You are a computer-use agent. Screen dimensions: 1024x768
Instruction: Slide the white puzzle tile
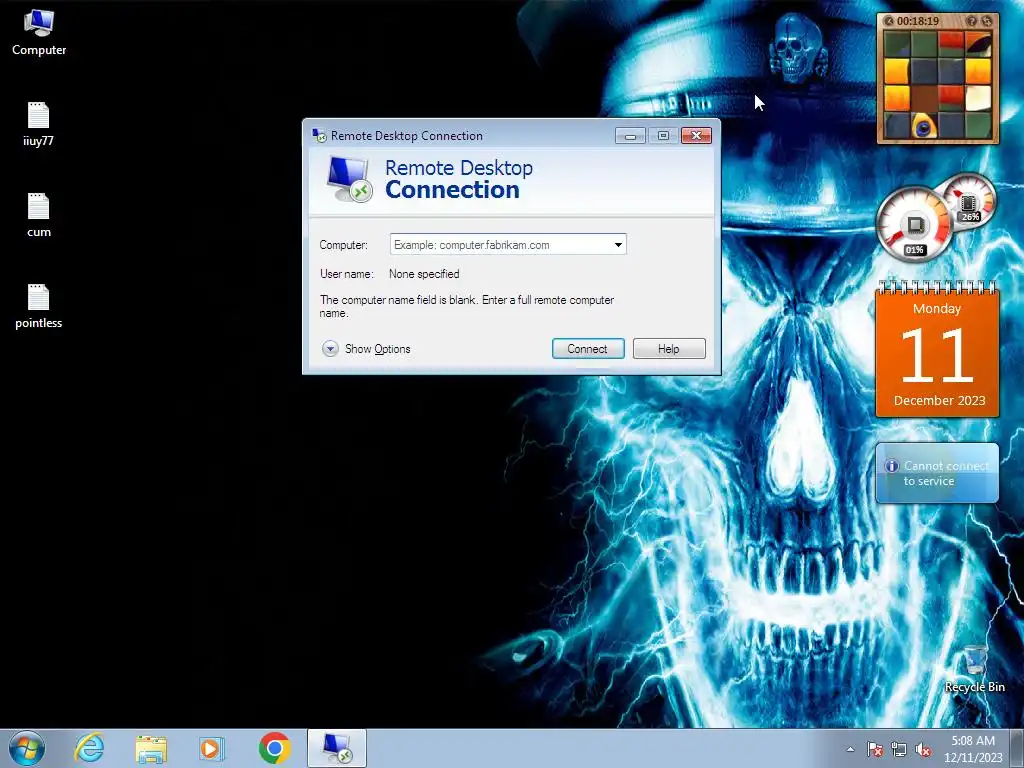[978, 98]
